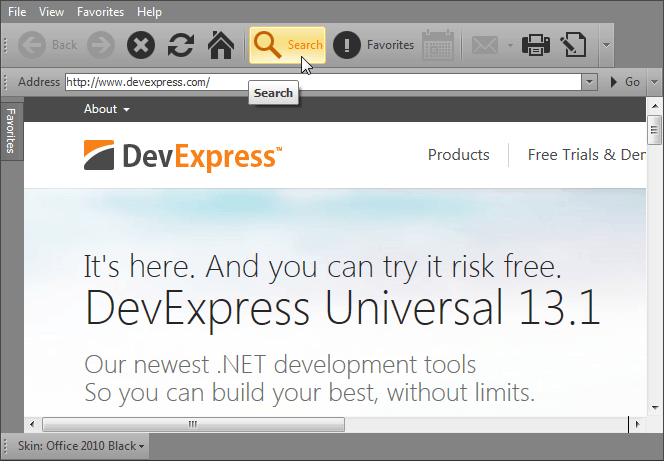
Task: Click the DevExpress Universal 13.1 heading
Action: [x=342, y=308]
